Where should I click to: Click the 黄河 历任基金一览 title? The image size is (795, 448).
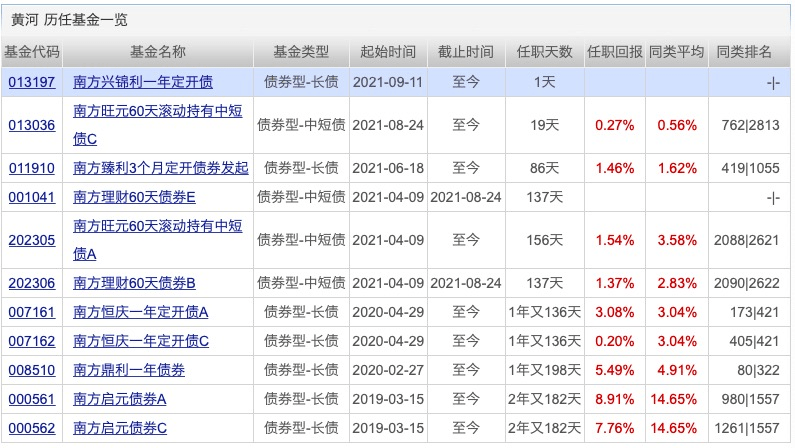coord(69,20)
